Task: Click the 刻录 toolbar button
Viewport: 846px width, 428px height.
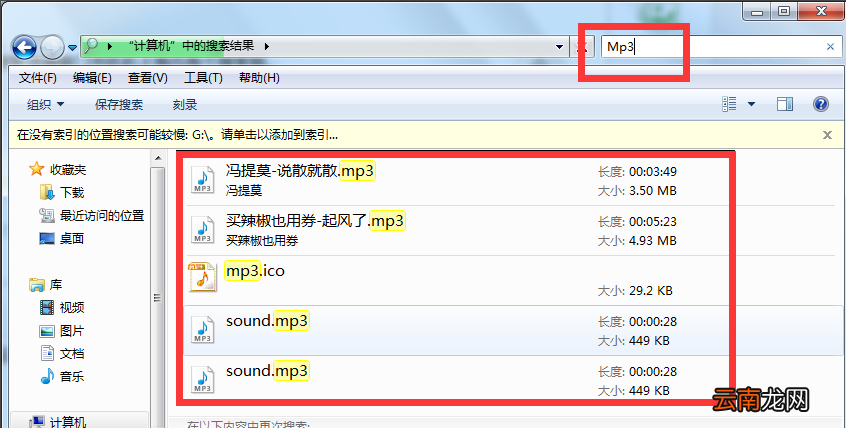Action: (185, 104)
